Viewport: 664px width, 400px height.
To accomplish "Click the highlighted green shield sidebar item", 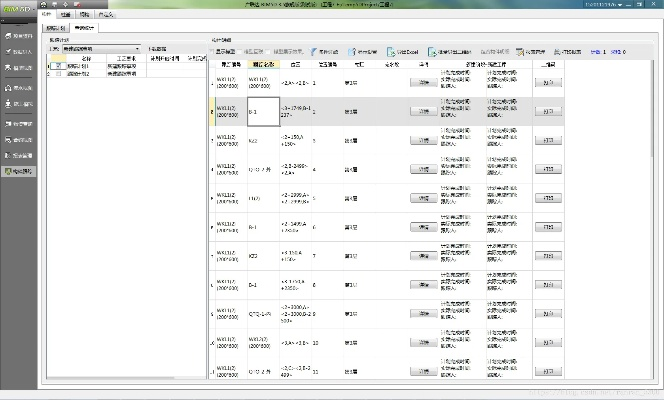I will 18,172.
